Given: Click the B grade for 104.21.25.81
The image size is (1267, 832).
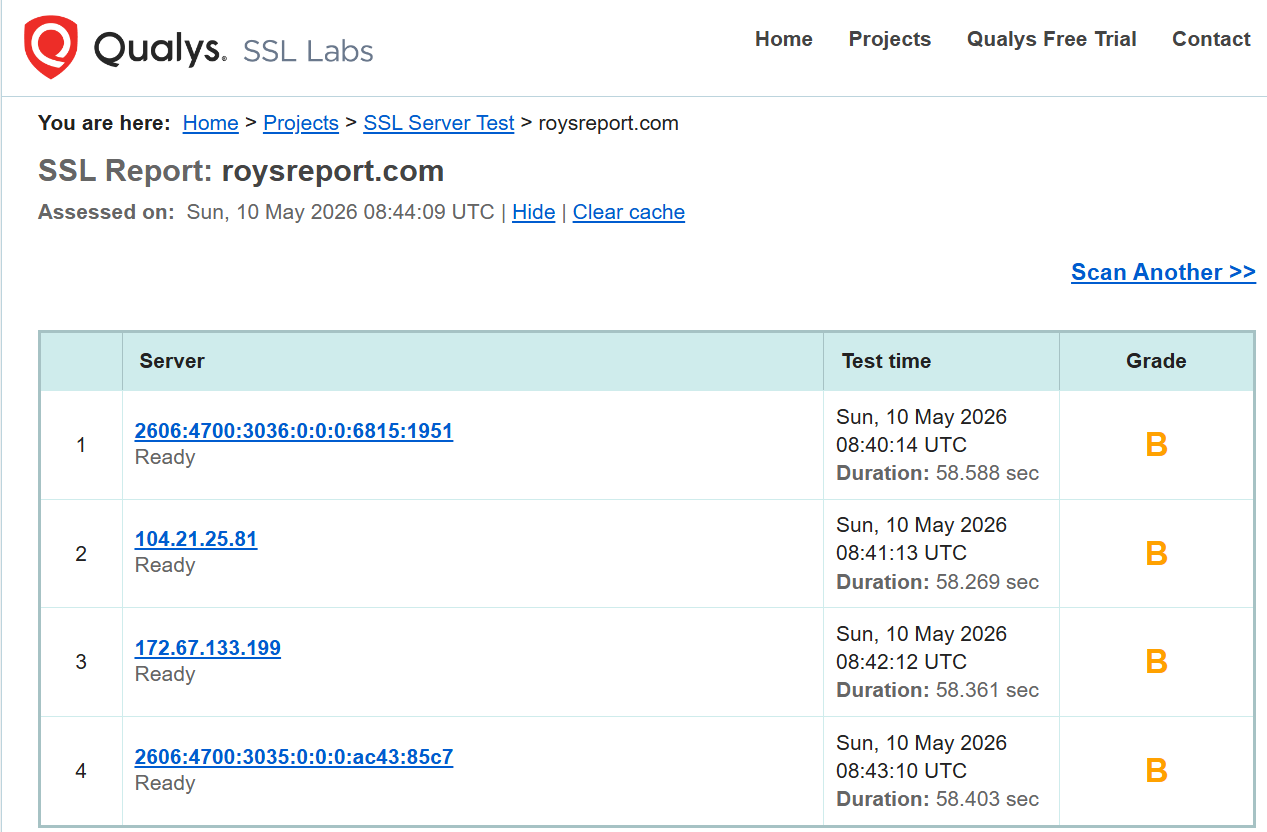Looking at the screenshot, I should [1156, 553].
